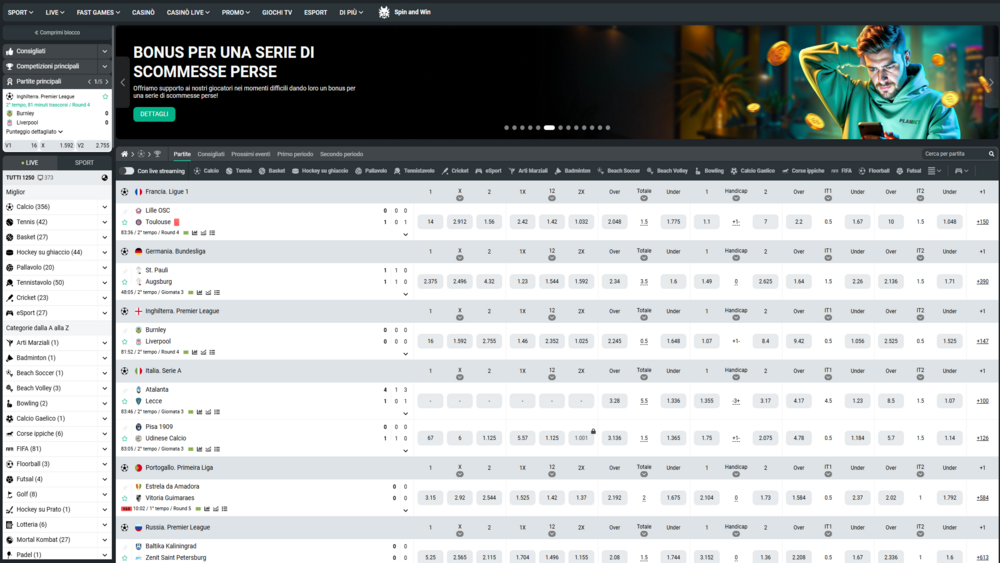Screen dimensions: 1000x563
Task: Star the Burnley vs Liverpool match row
Action: pyautogui.click(x=125, y=342)
